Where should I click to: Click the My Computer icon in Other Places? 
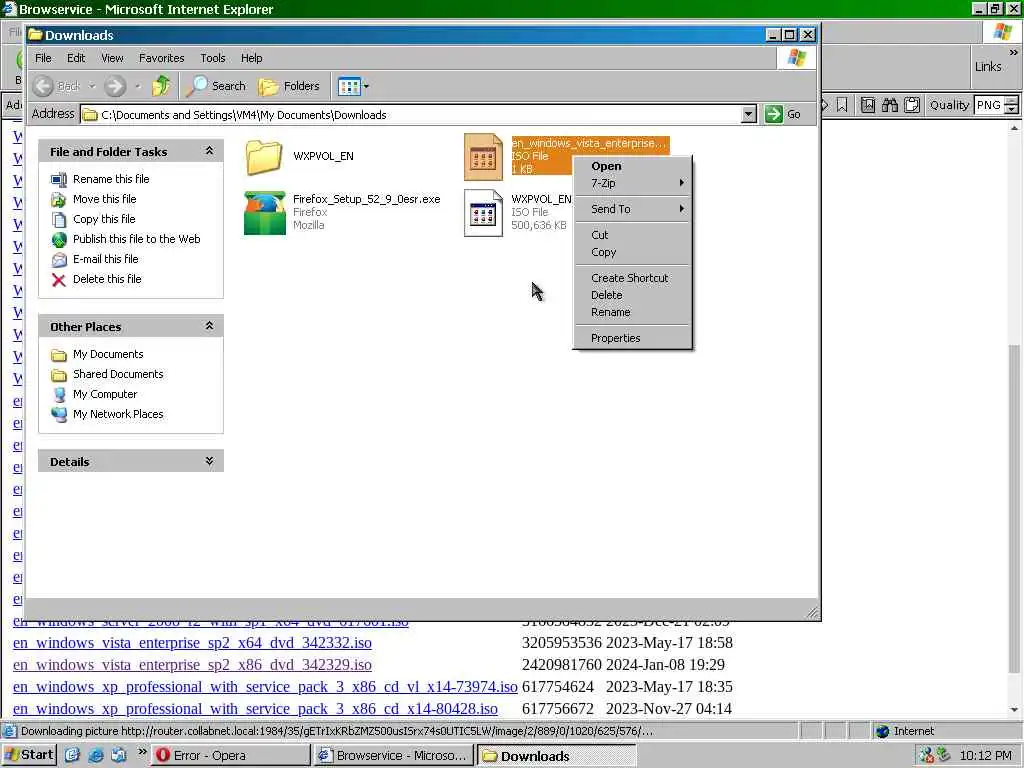(x=59, y=394)
